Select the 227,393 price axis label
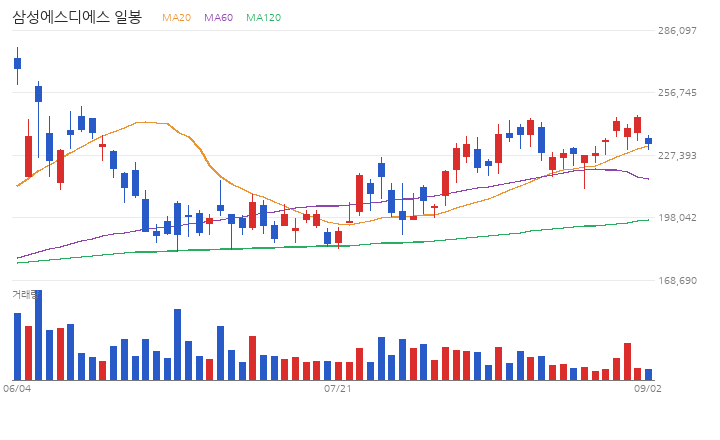 tap(677, 156)
